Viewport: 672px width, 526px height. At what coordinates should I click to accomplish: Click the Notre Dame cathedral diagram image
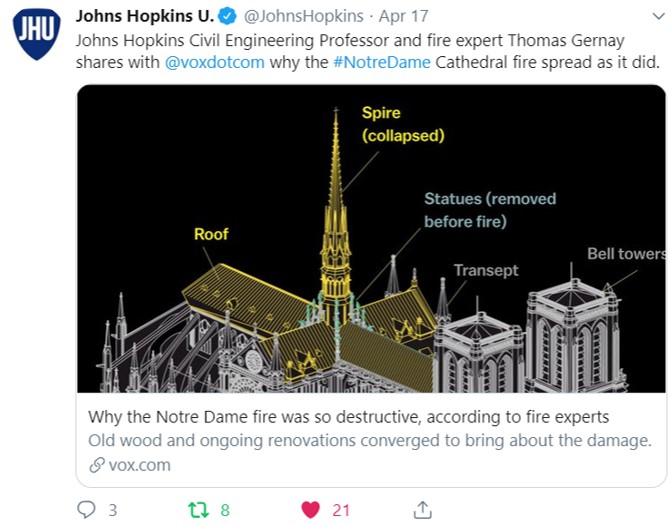click(x=371, y=238)
